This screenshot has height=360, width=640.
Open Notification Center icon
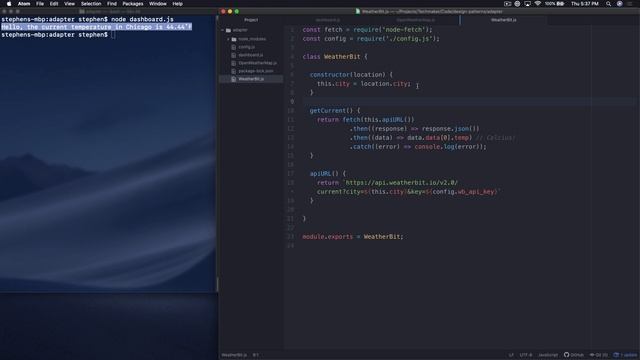tap(631, 4)
